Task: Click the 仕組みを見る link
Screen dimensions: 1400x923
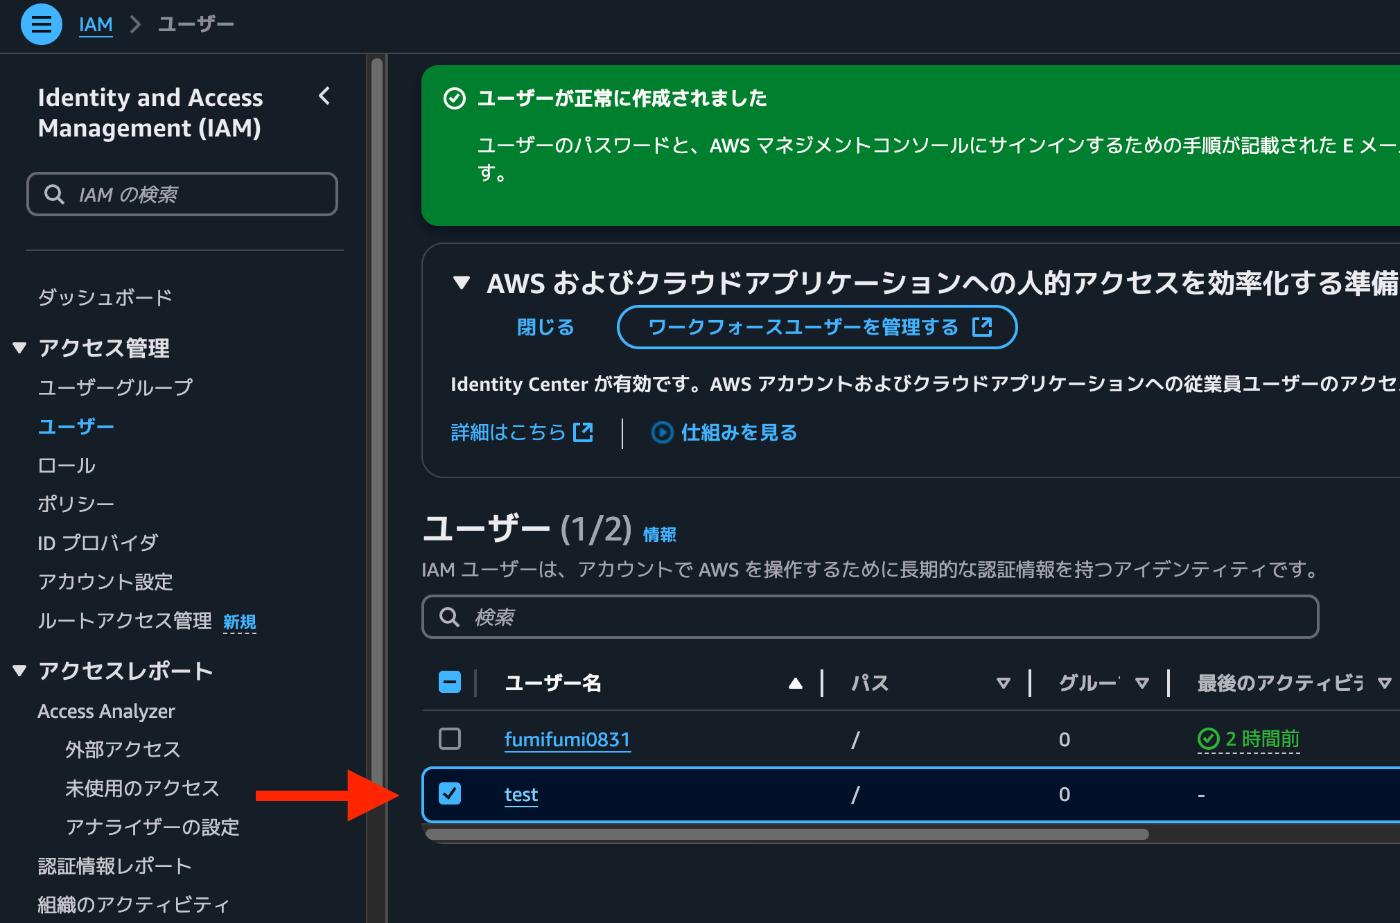Action: click(x=739, y=432)
